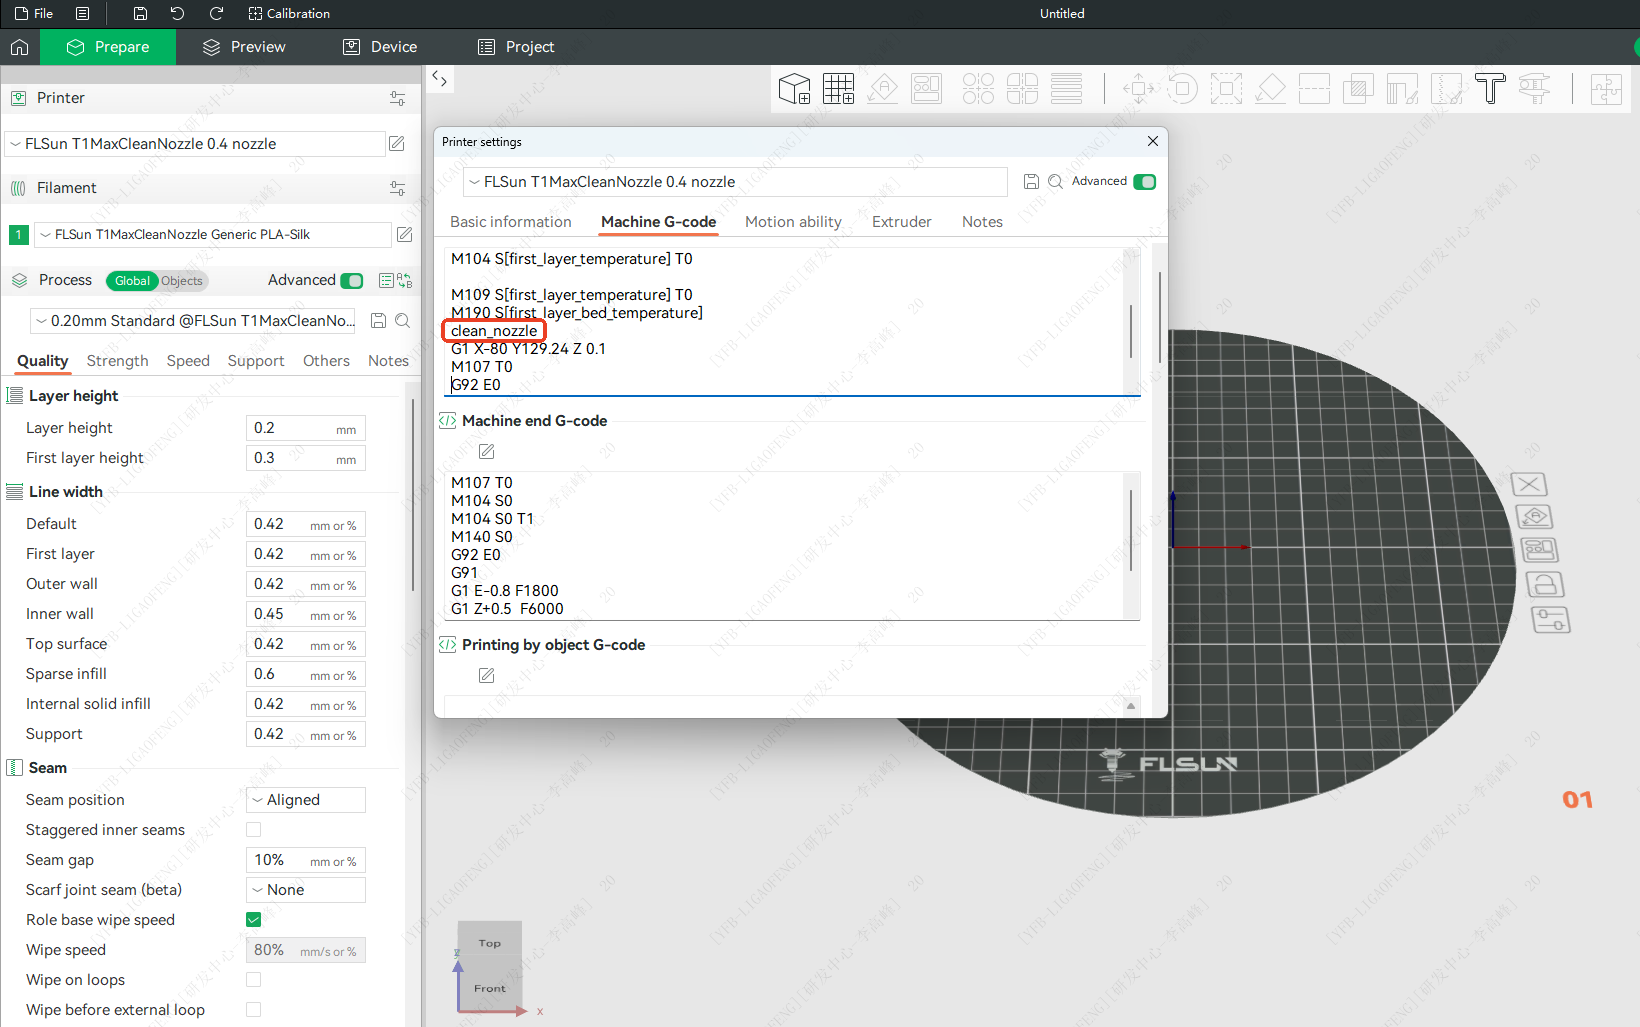Open Seam position Aligned dropdown
Screen dimensions: 1640x1027
[306, 800]
